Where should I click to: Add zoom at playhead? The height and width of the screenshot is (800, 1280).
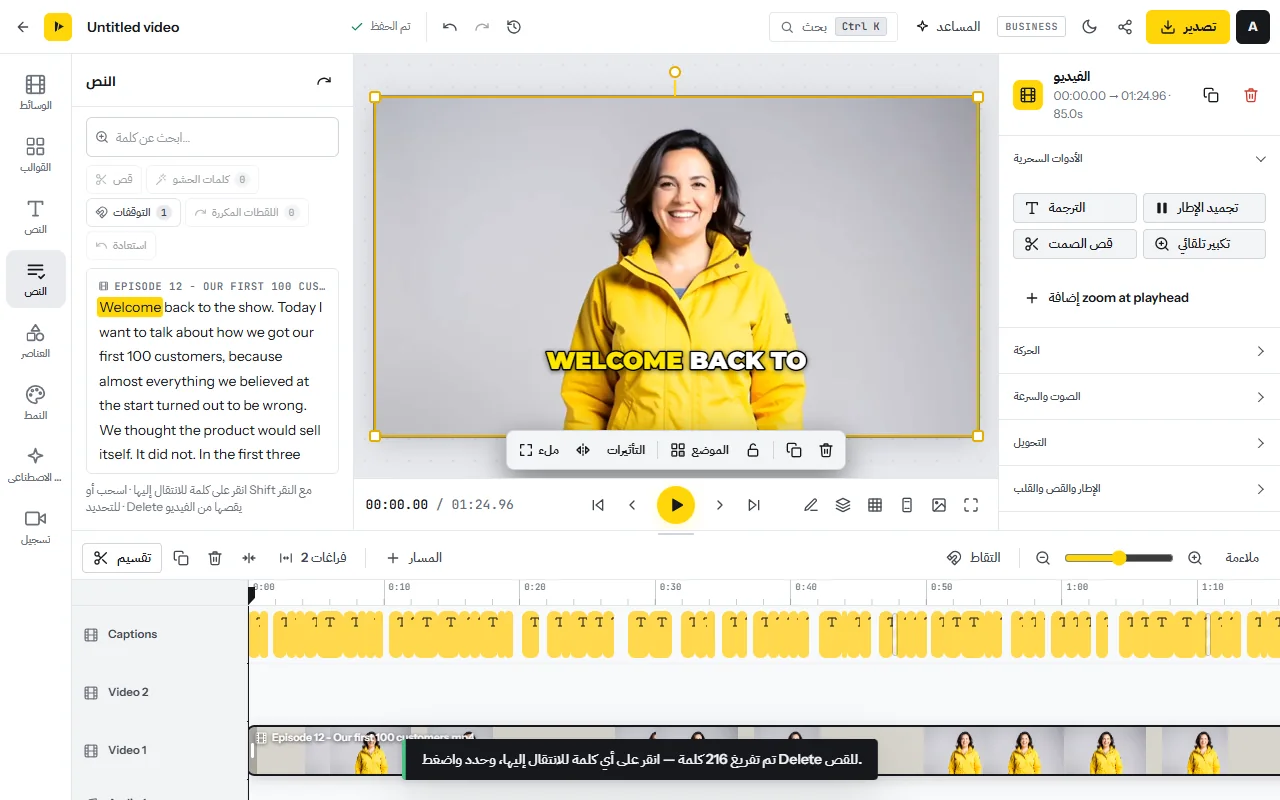coord(1107,298)
